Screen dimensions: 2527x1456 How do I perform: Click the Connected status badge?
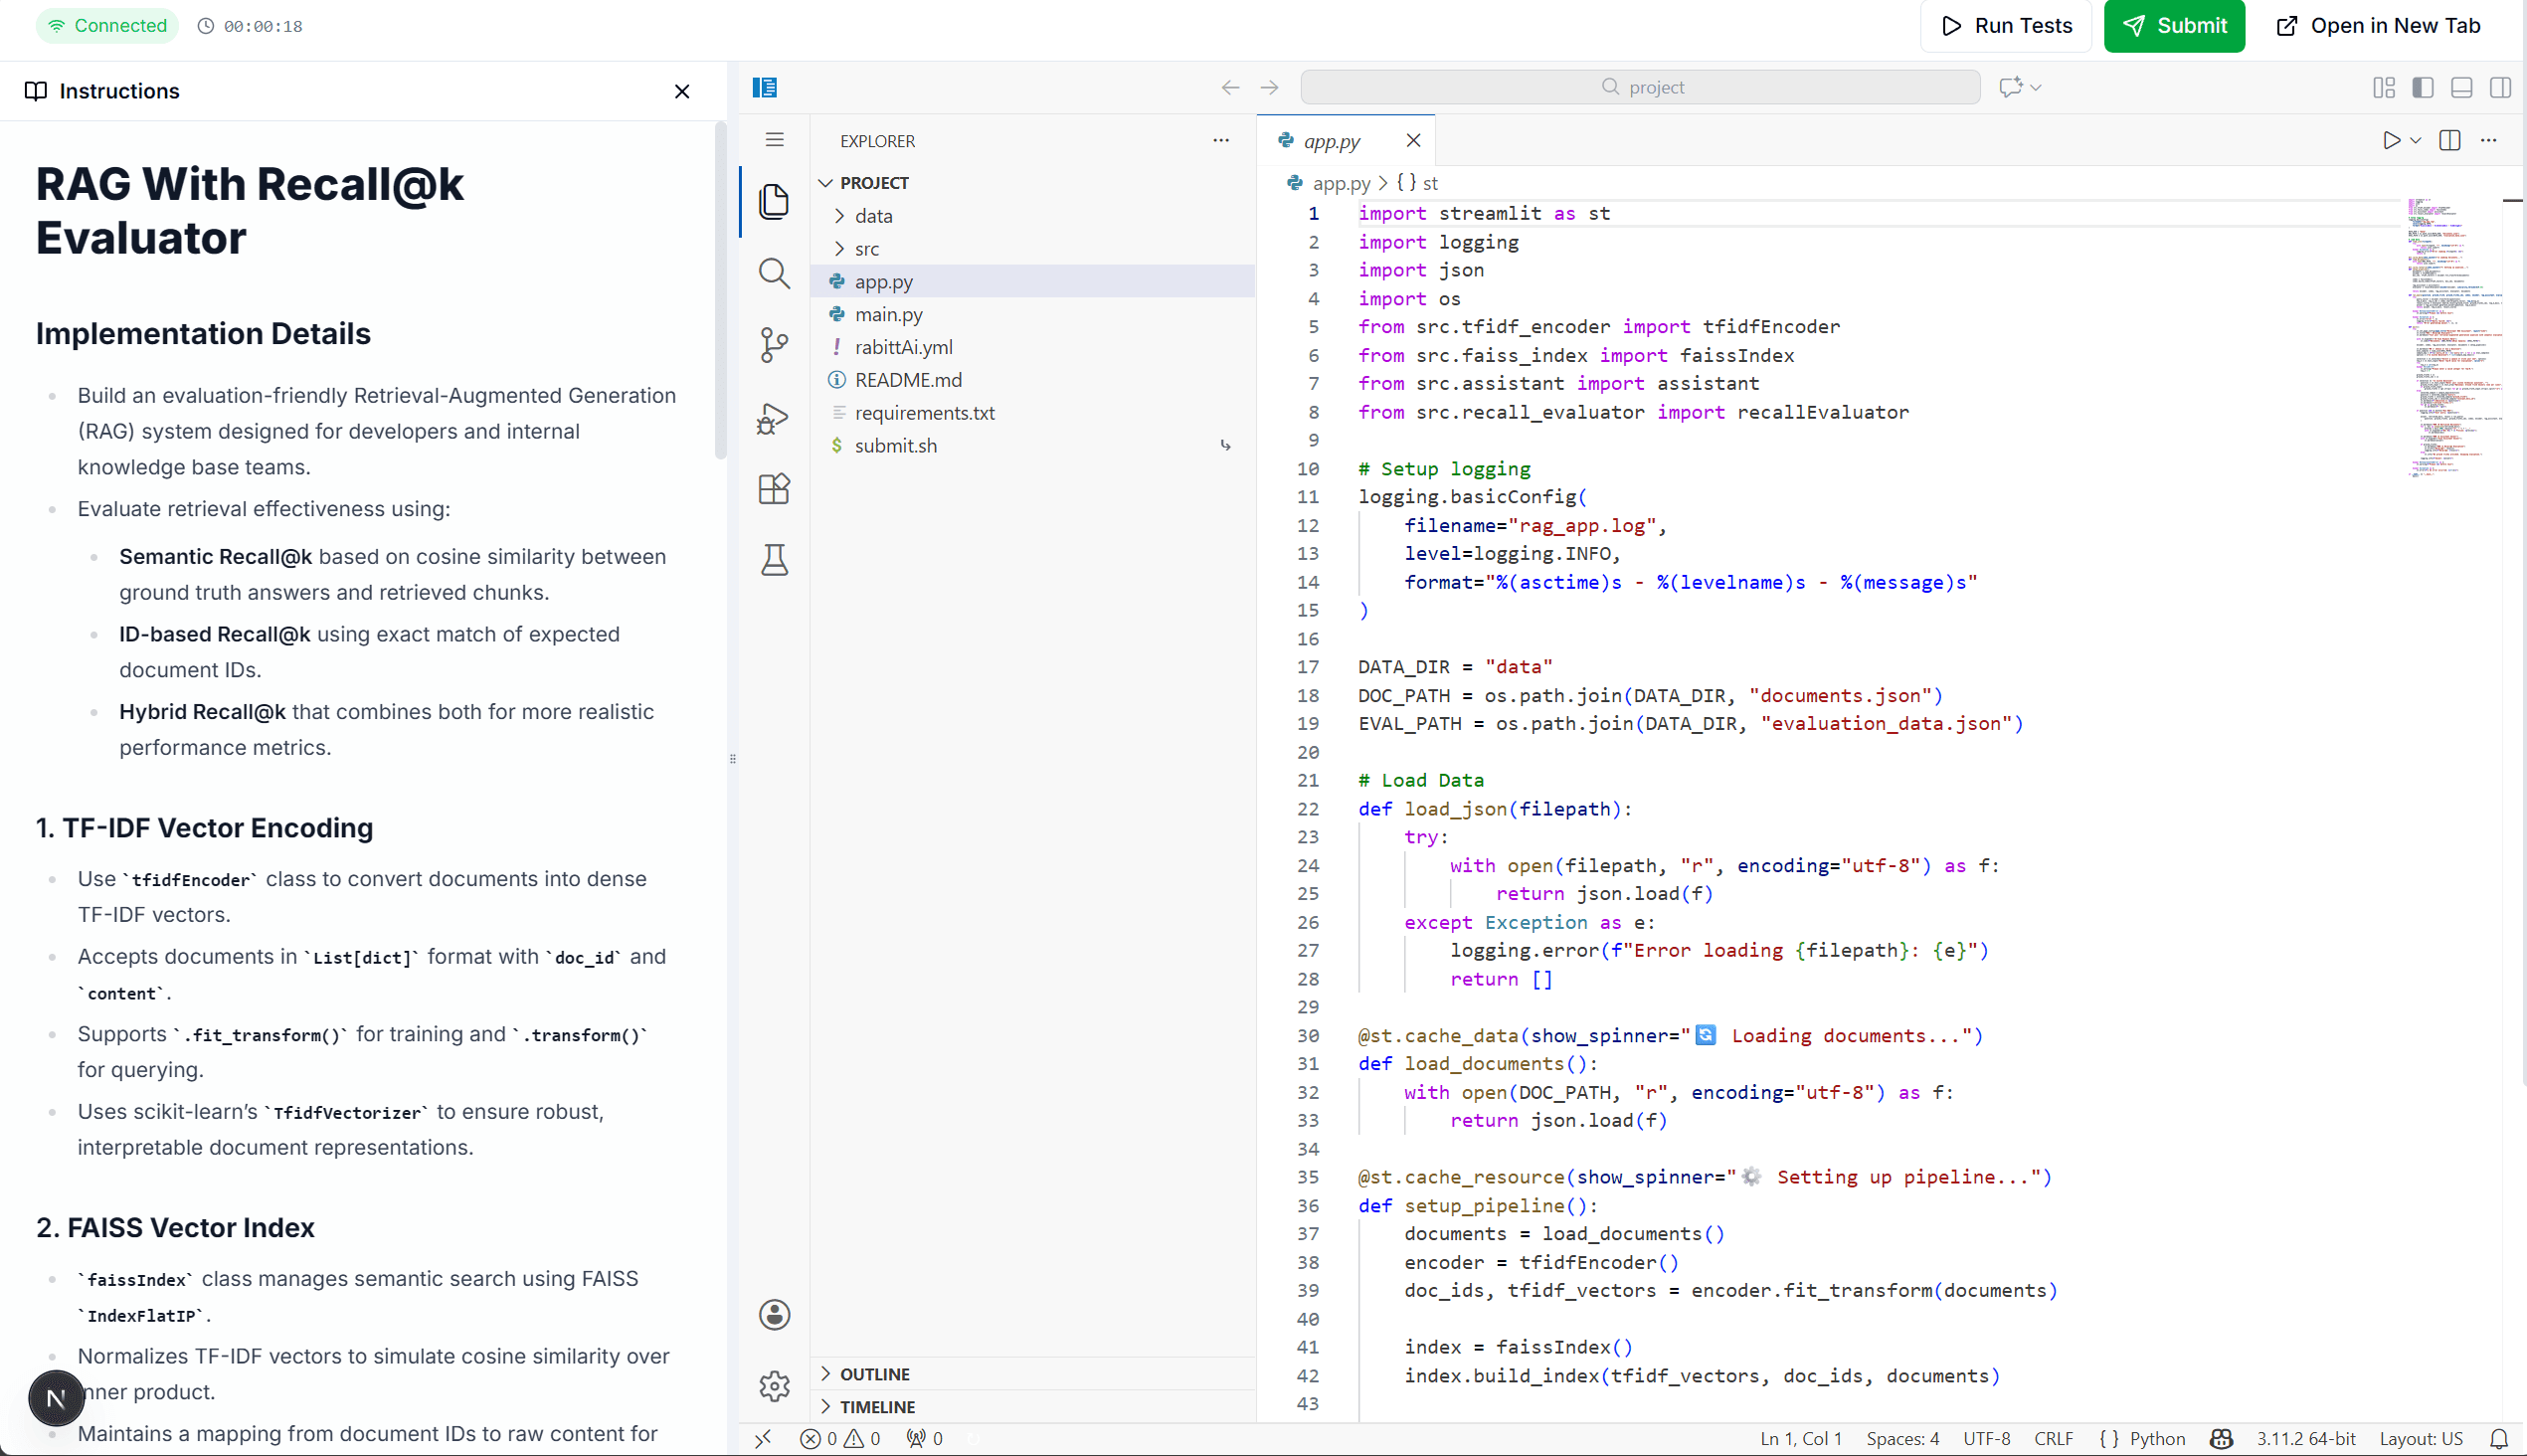pos(108,26)
